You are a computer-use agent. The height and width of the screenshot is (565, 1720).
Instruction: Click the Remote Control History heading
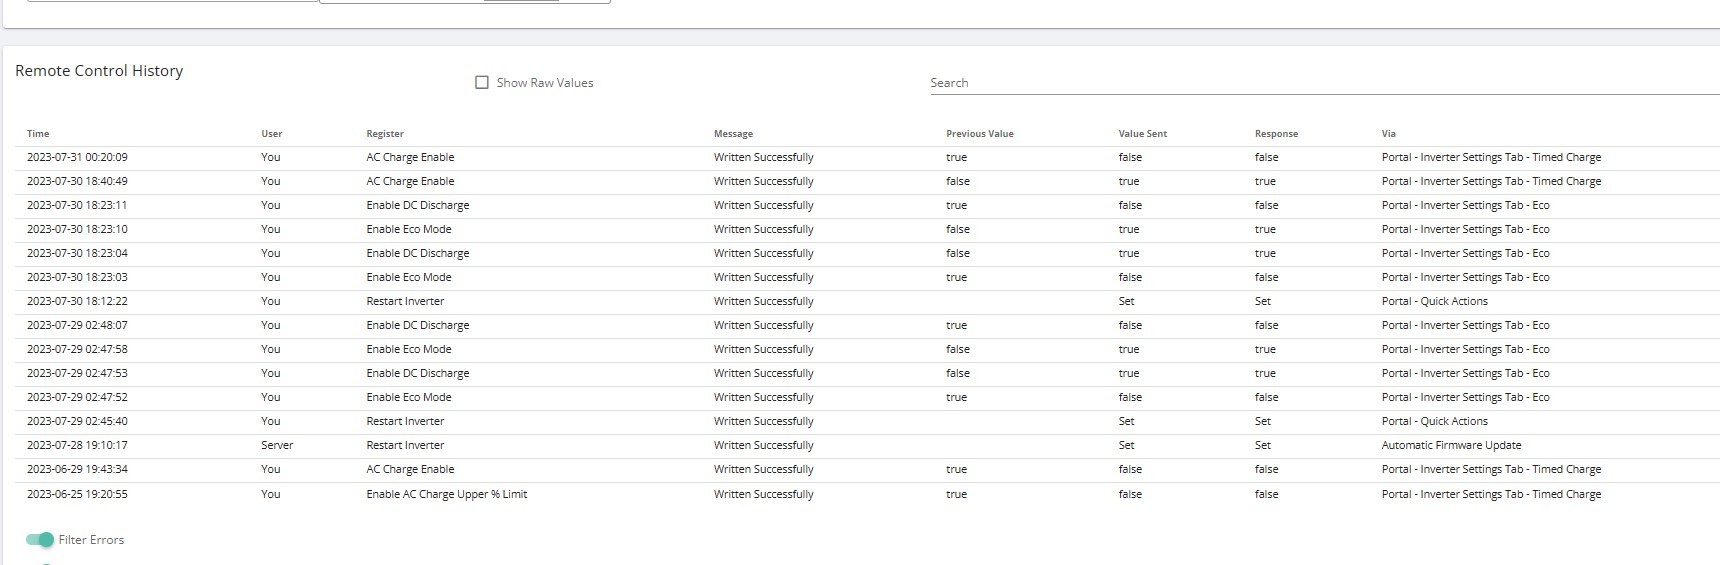99,71
